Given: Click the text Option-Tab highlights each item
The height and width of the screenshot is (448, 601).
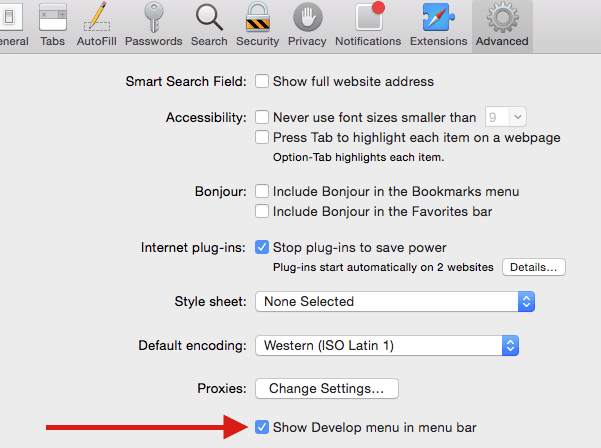Looking at the screenshot, I should (358, 158).
